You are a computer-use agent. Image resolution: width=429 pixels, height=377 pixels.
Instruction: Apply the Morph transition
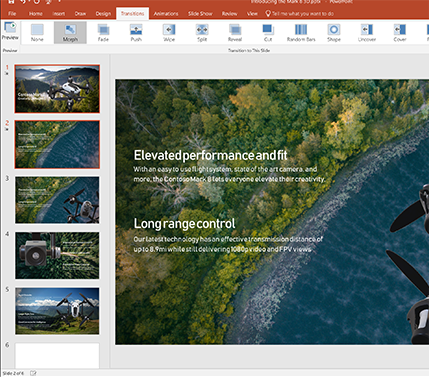(x=70, y=33)
